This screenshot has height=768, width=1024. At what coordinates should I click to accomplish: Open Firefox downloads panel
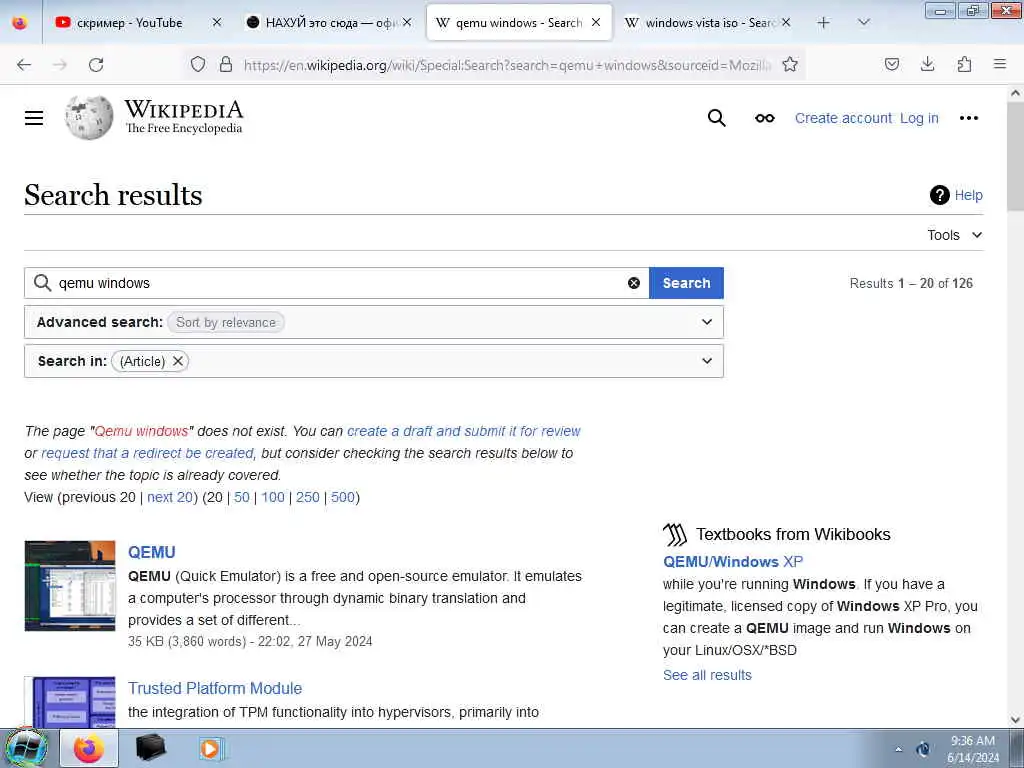click(927, 64)
